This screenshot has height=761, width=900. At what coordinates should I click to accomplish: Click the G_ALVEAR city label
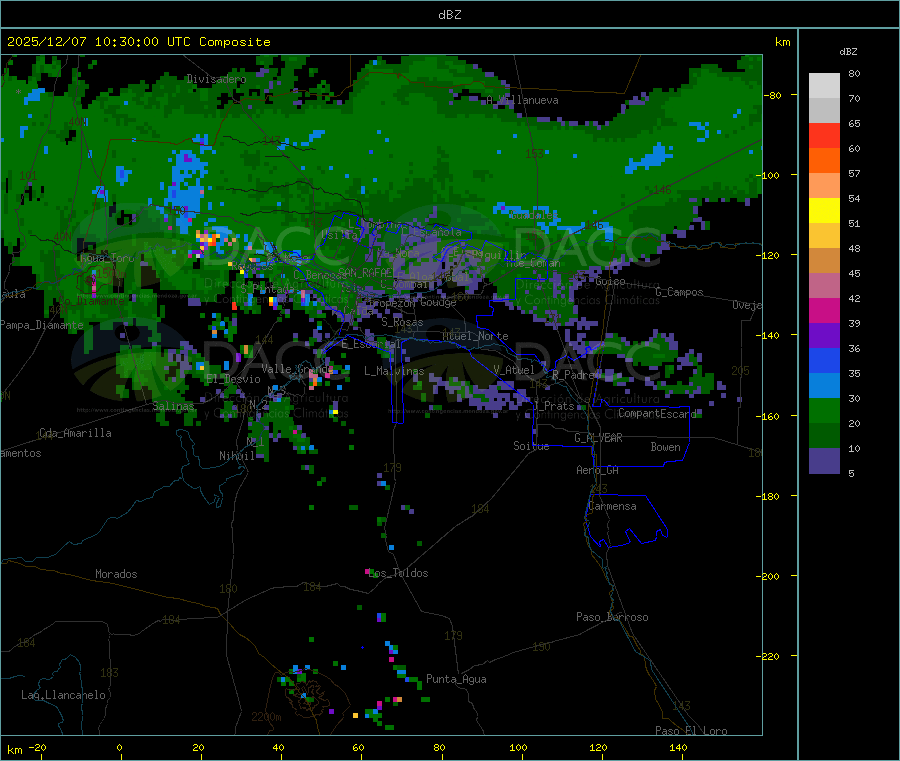pyautogui.click(x=598, y=438)
